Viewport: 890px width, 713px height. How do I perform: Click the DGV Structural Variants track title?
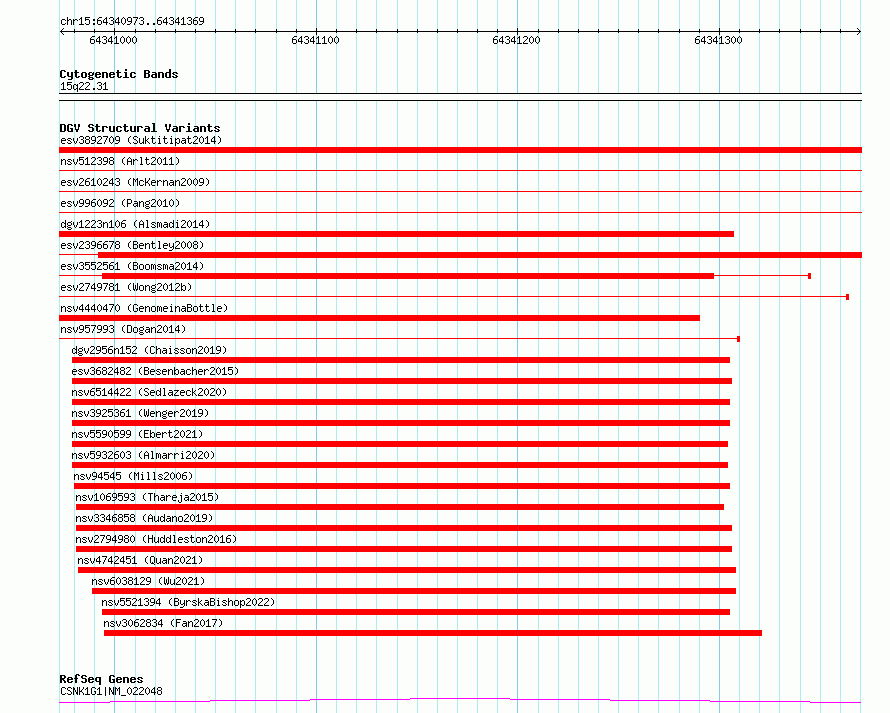[140, 128]
